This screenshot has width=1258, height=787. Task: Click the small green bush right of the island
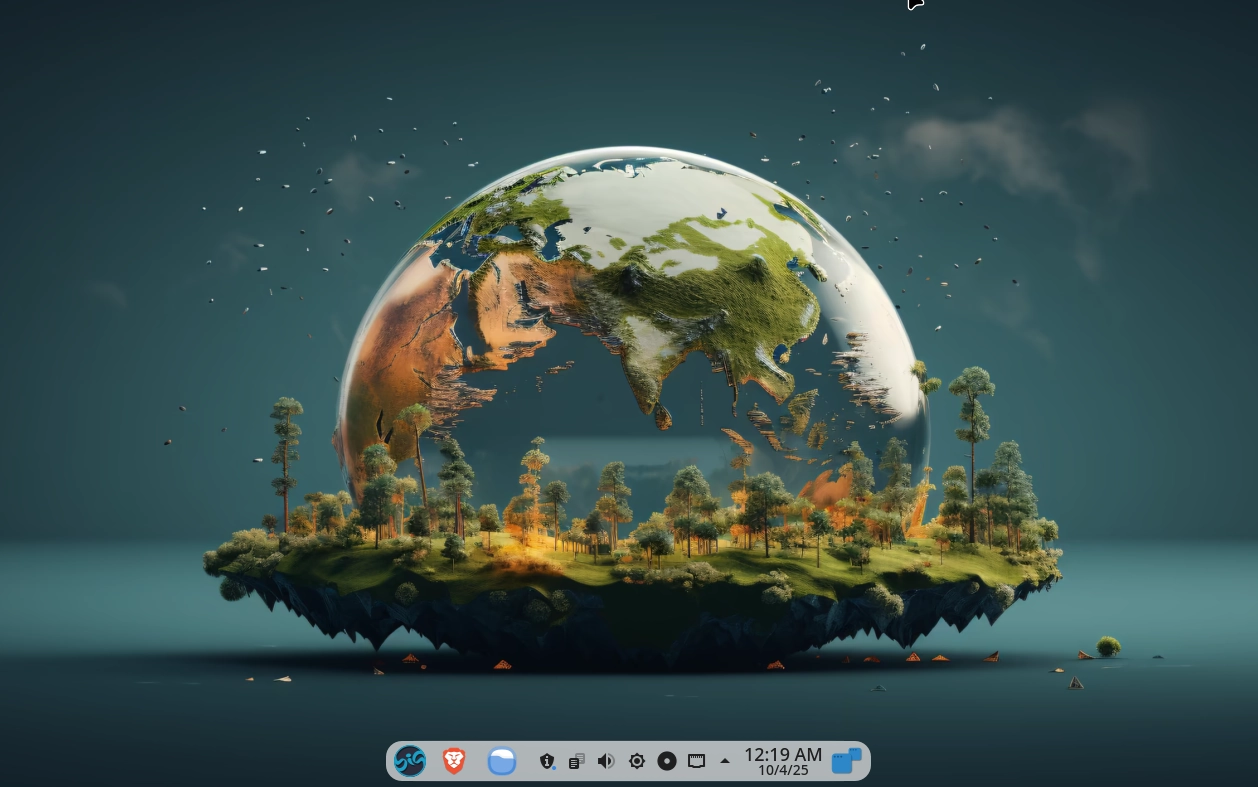click(x=1108, y=646)
